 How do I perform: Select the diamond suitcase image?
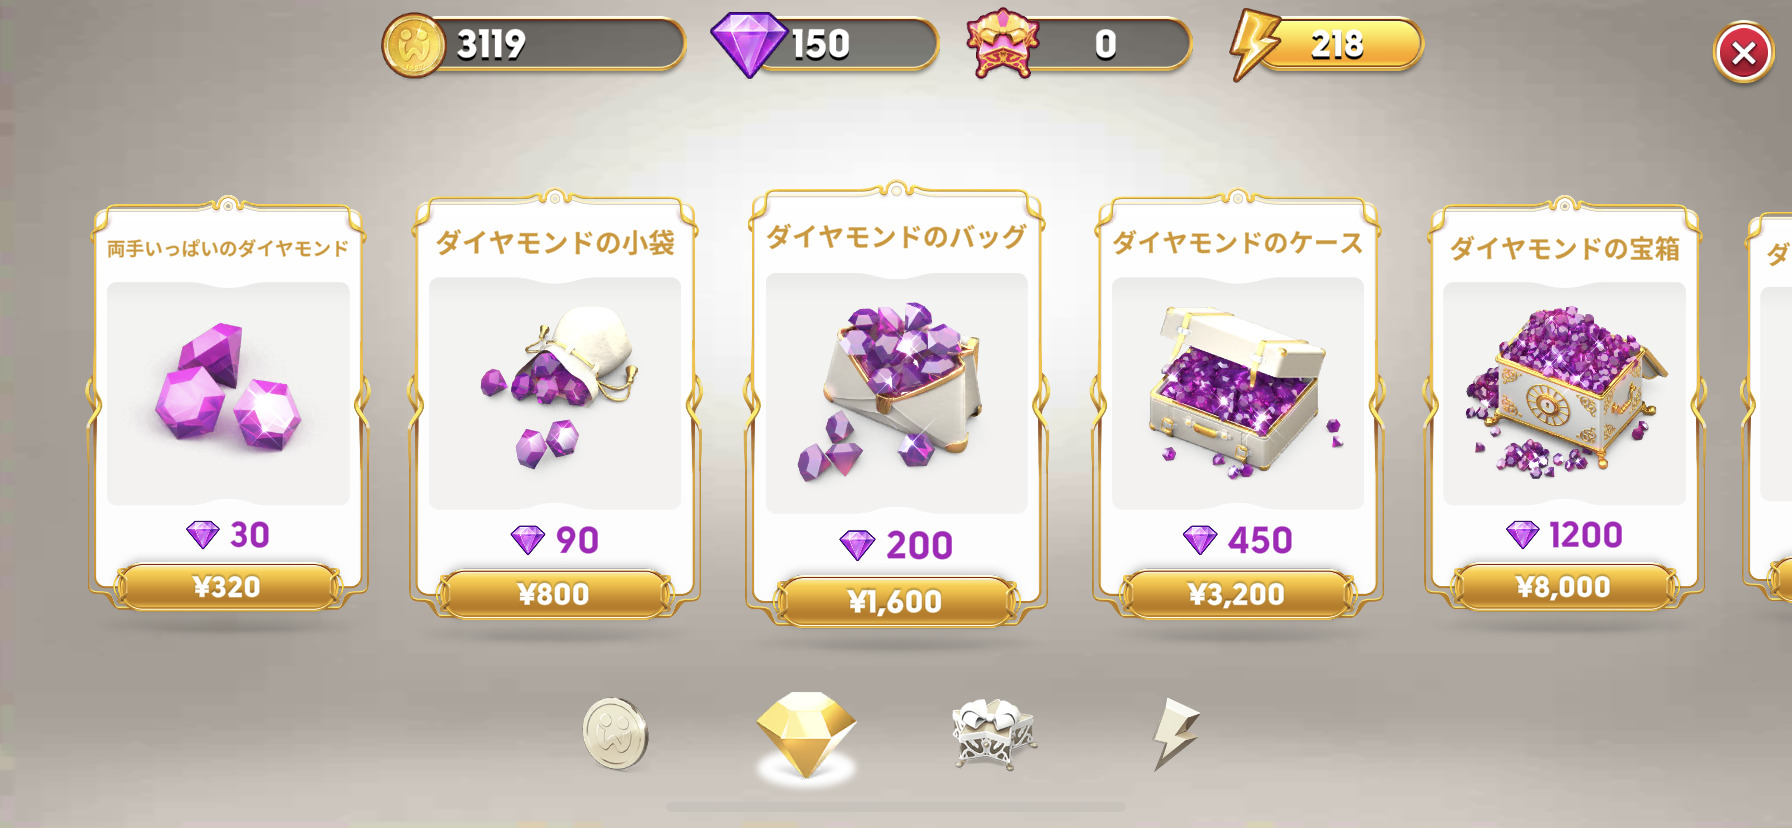pyautogui.click(x=1238, y=393)
